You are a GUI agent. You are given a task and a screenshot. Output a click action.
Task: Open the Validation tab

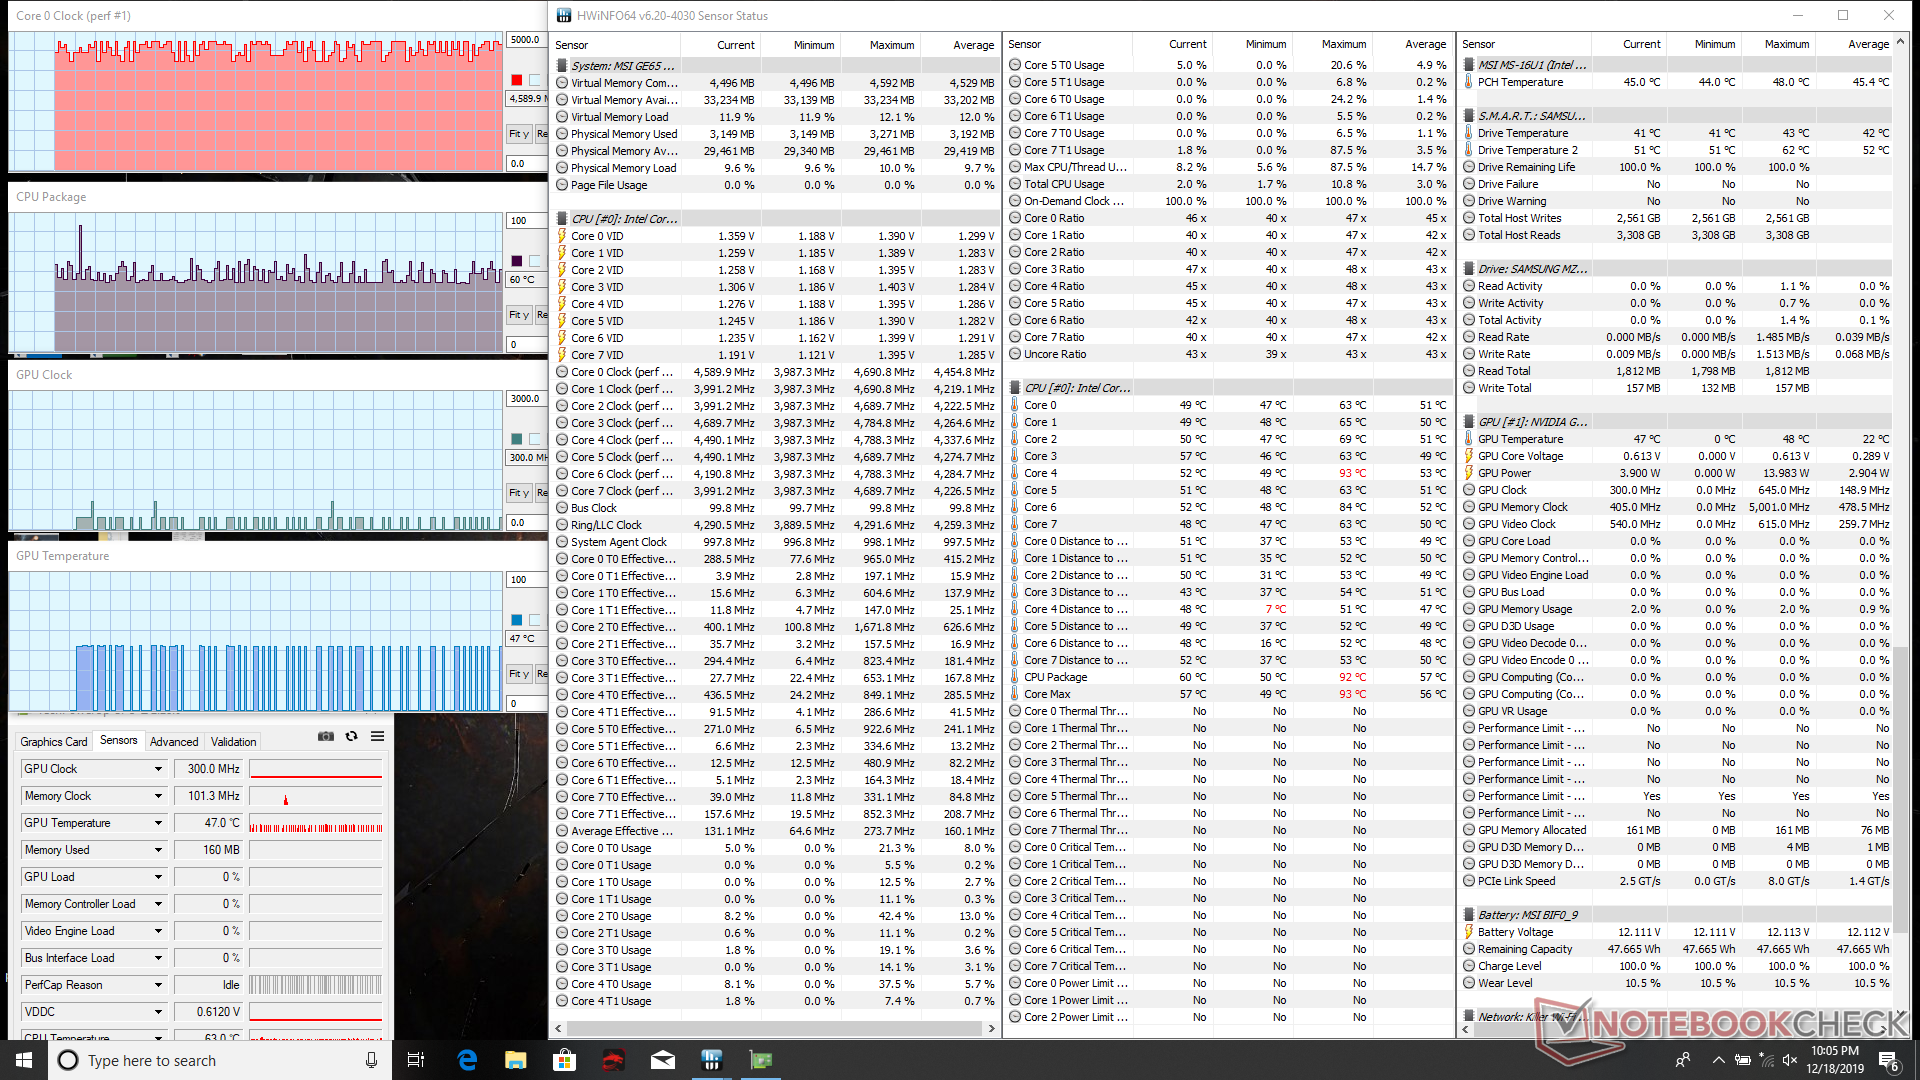click(233, 741)
